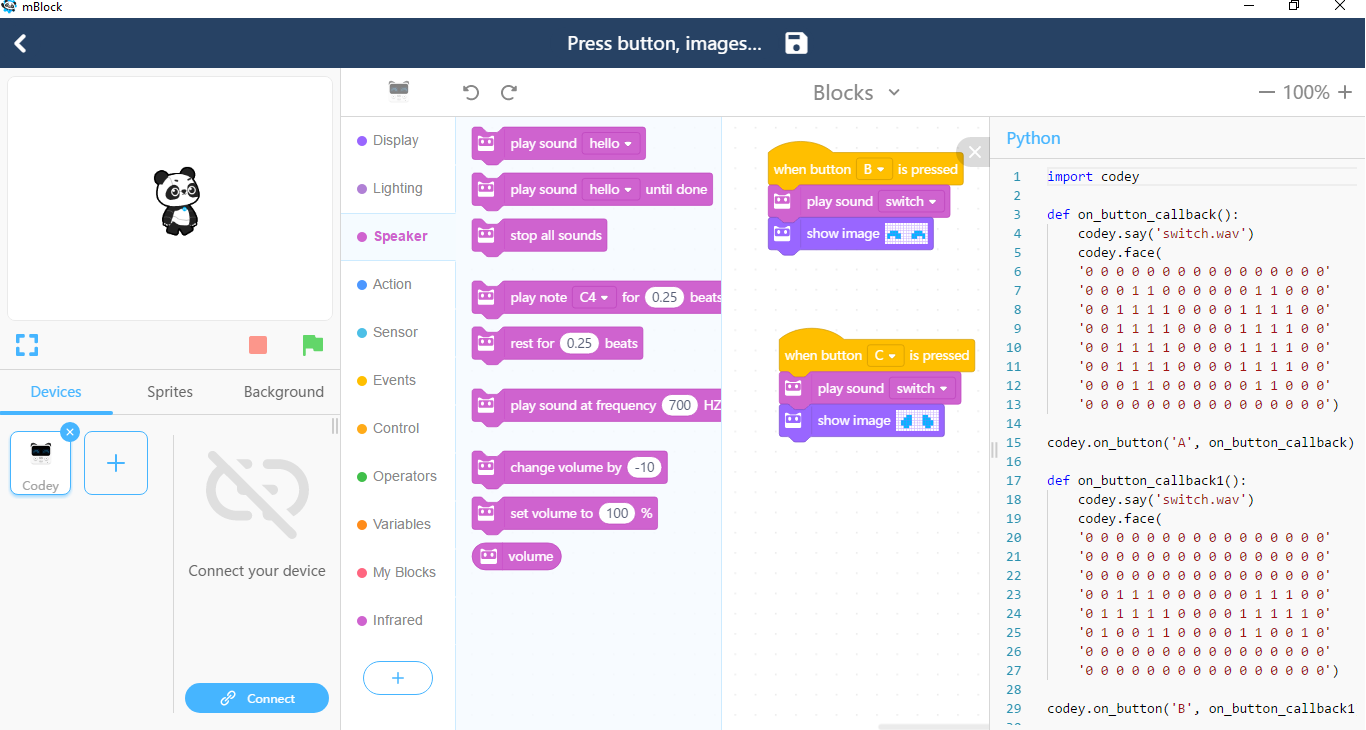1366x730 pixels.
Task: Stop the program with the red square
Action: [x=258, y=344]
